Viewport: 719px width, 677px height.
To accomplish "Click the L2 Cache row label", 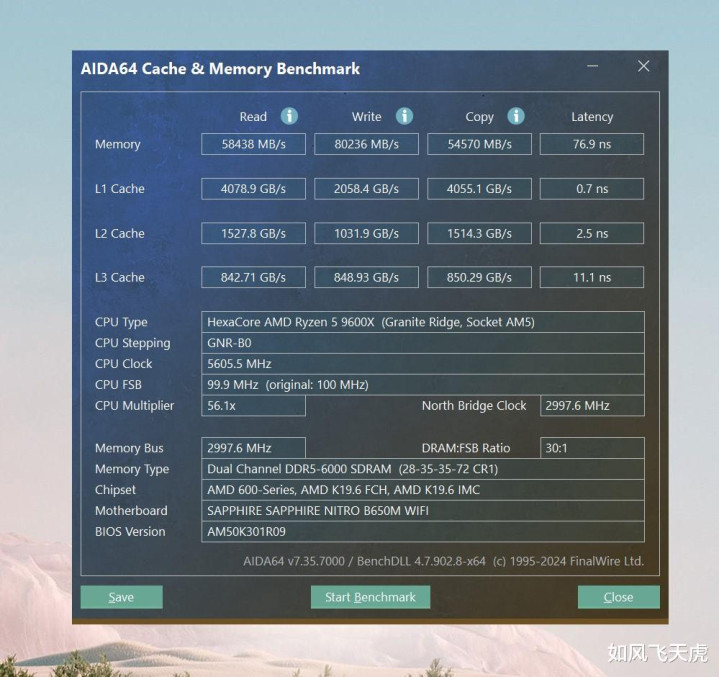I will click(x=120, y=233).
